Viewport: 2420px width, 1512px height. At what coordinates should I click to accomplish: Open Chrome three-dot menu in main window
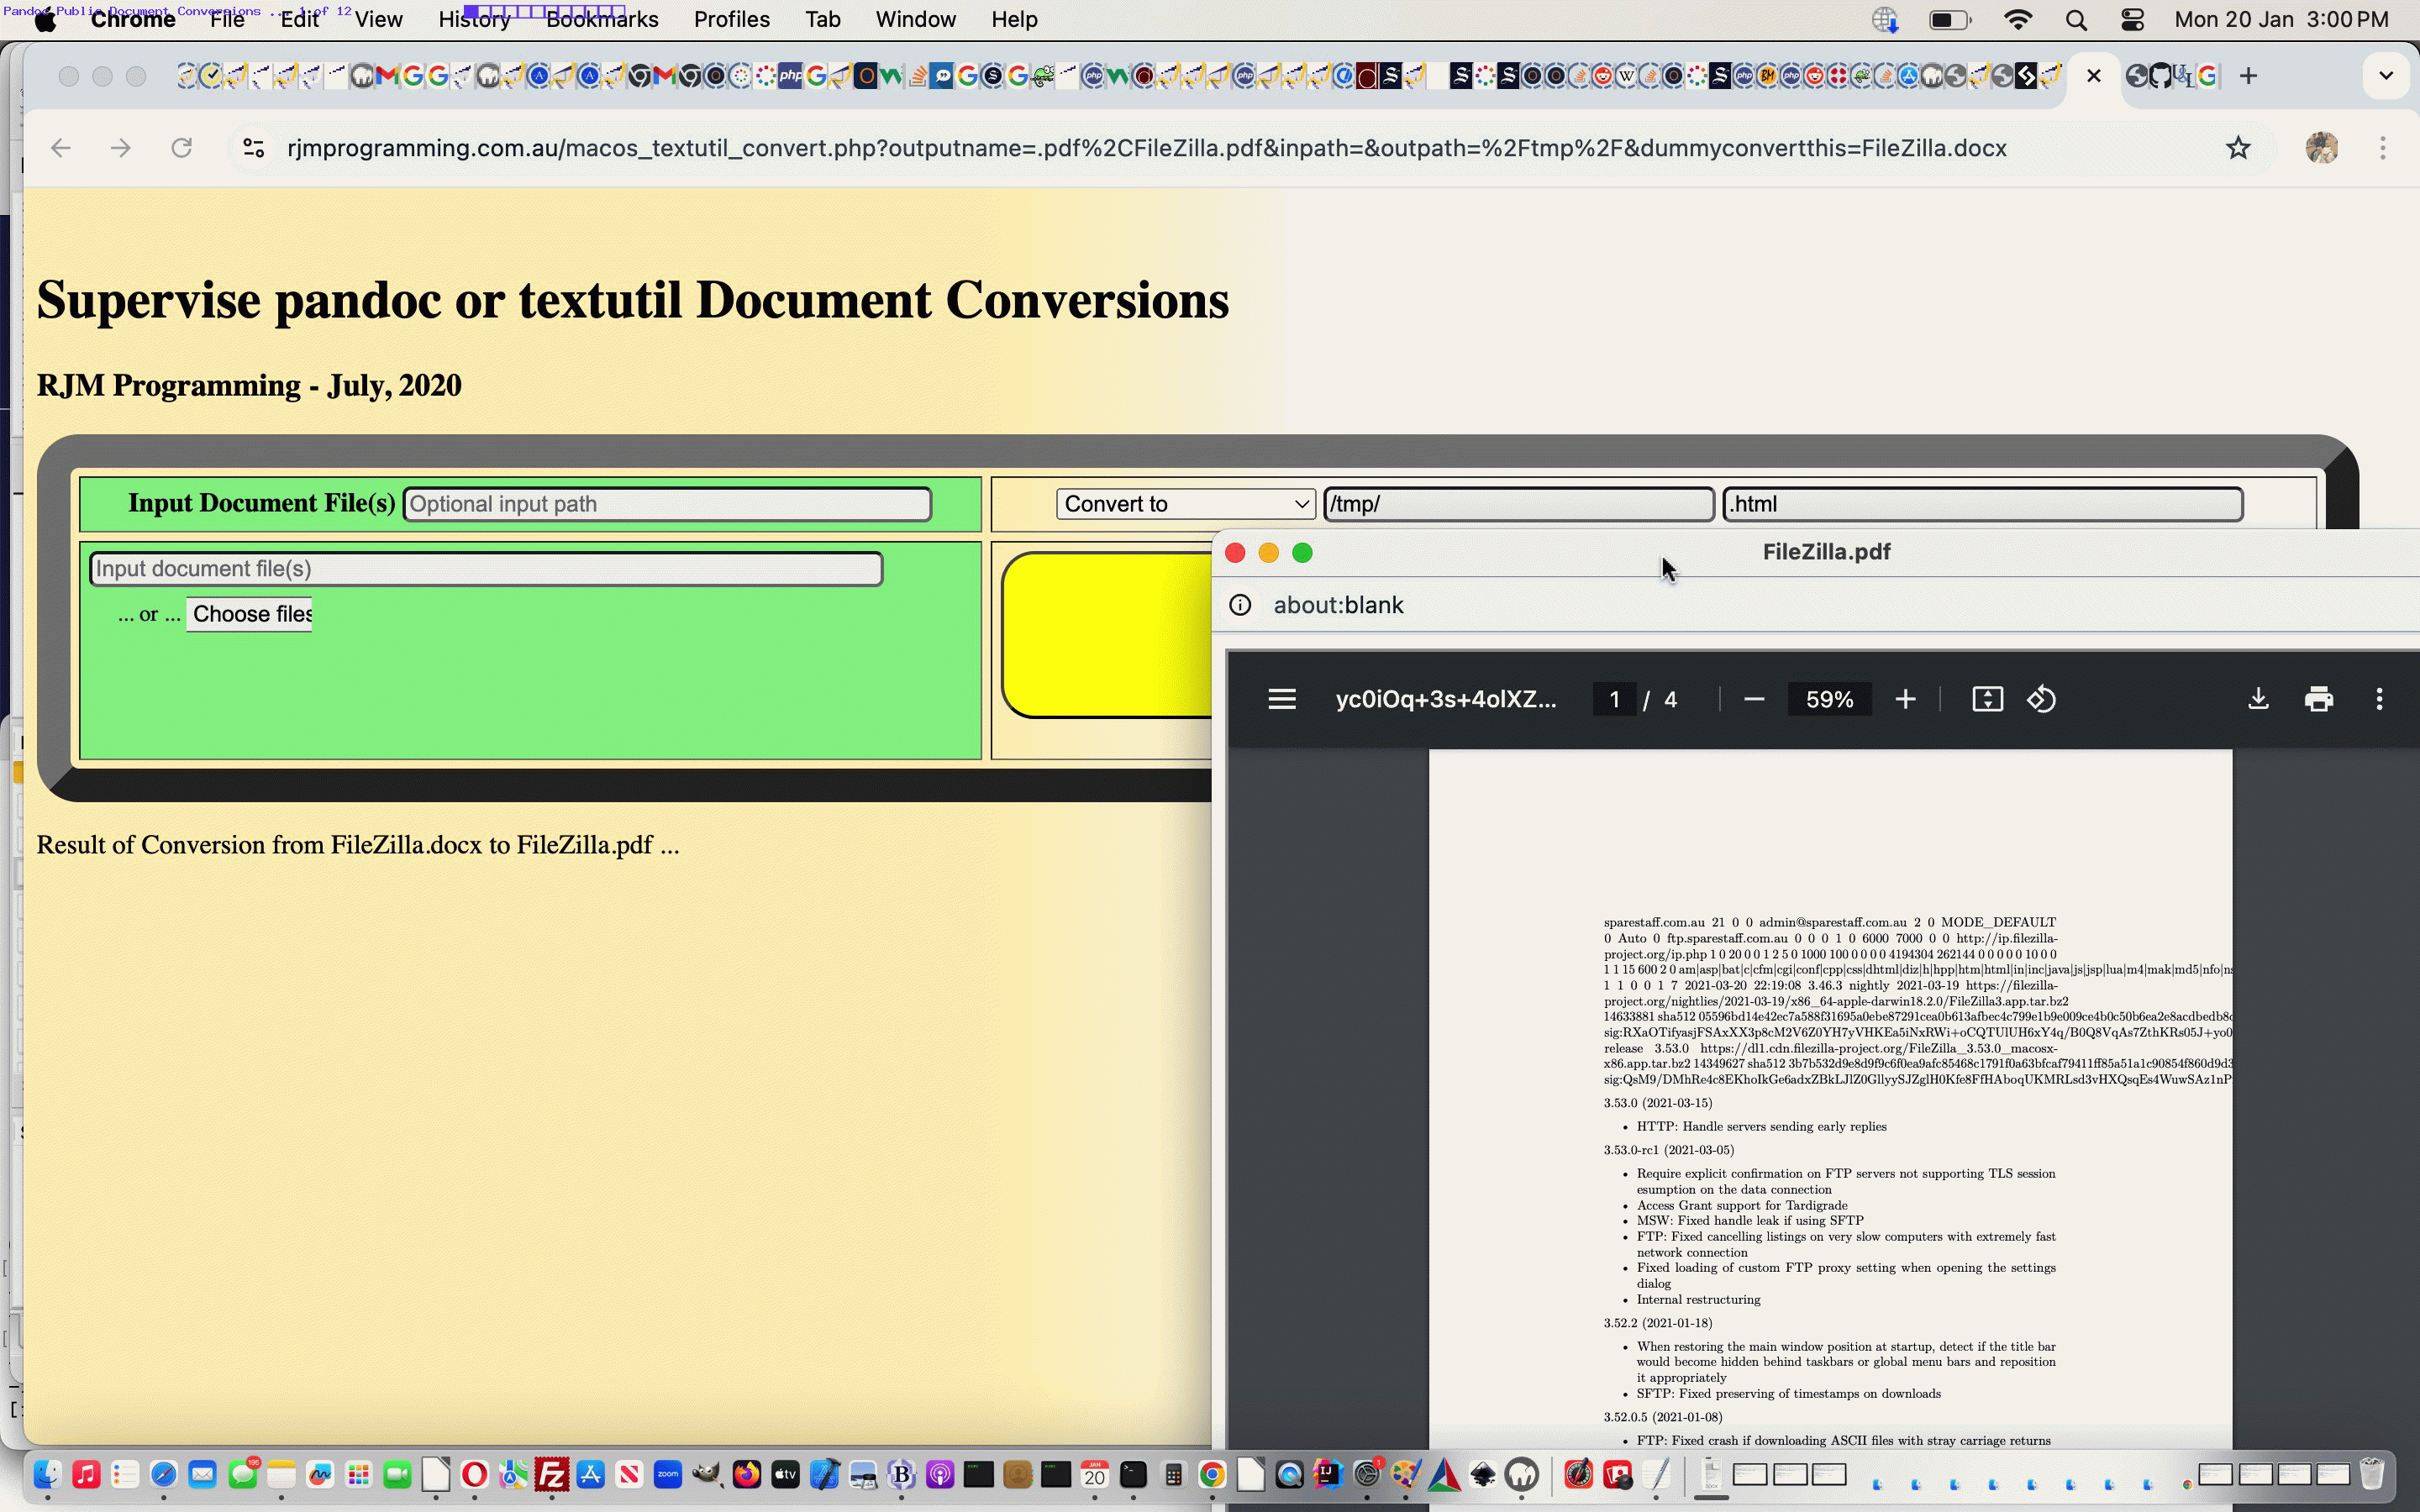coord(2383,148)
